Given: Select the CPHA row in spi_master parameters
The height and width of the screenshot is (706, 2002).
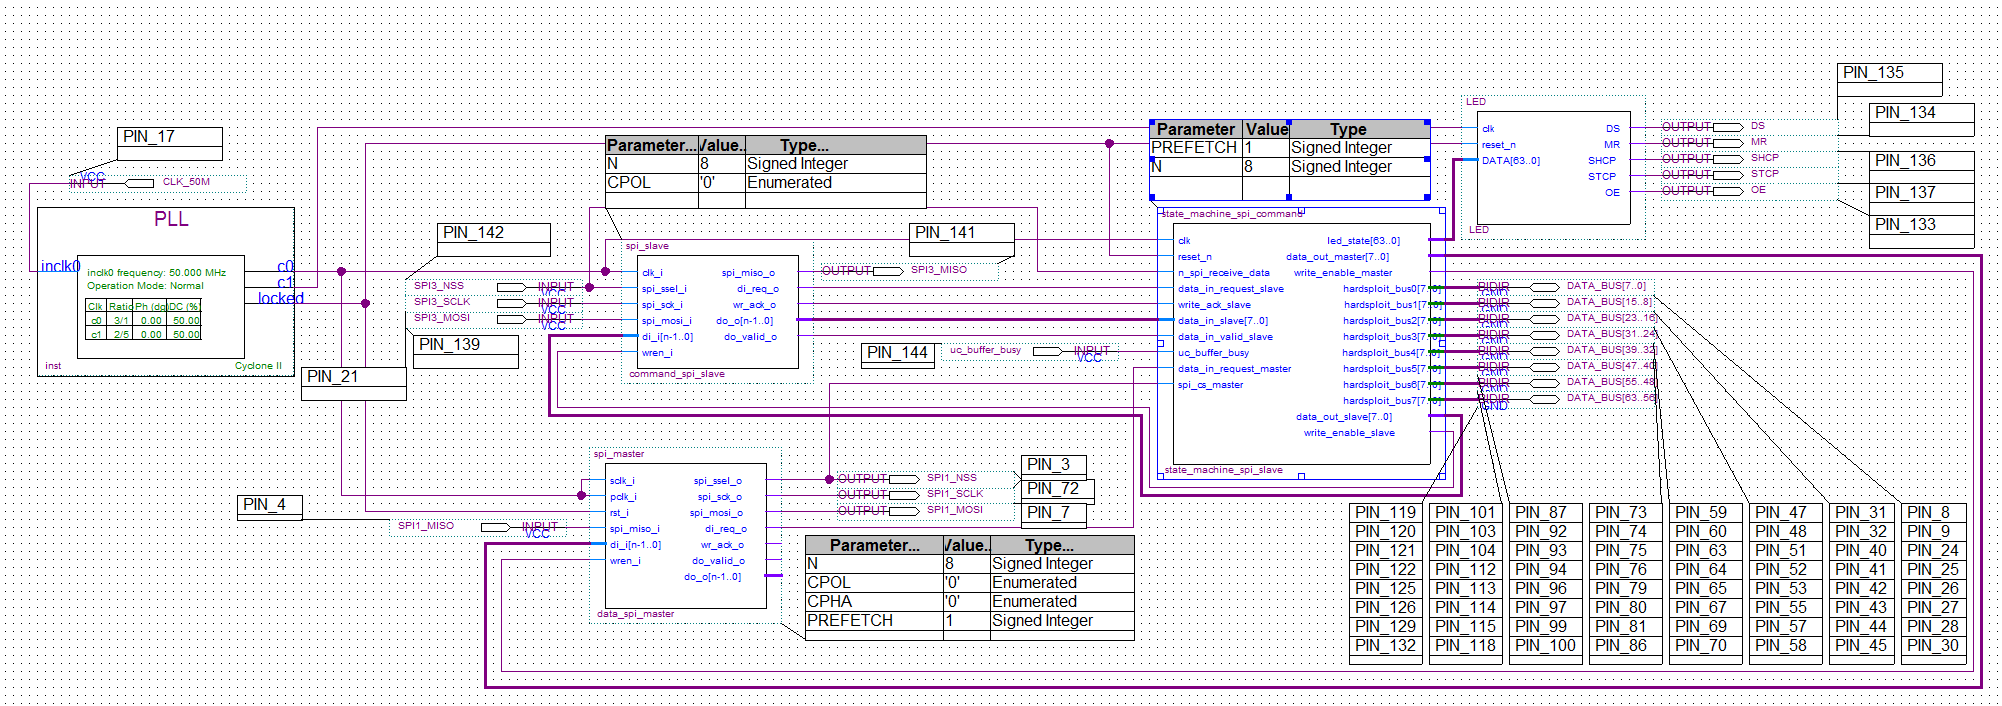Looking at the screenshot, I should 970,602.
